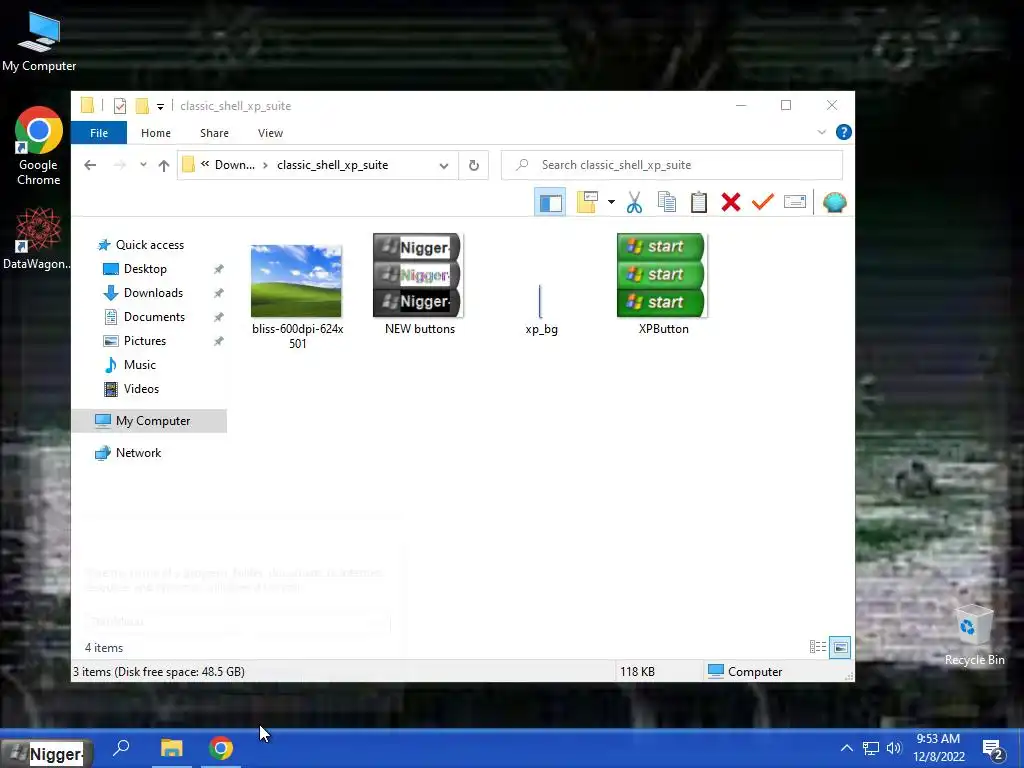Open volume tray icon
Screen dimensions: 1024x768
pyautogui.click(x=894, y=748)
